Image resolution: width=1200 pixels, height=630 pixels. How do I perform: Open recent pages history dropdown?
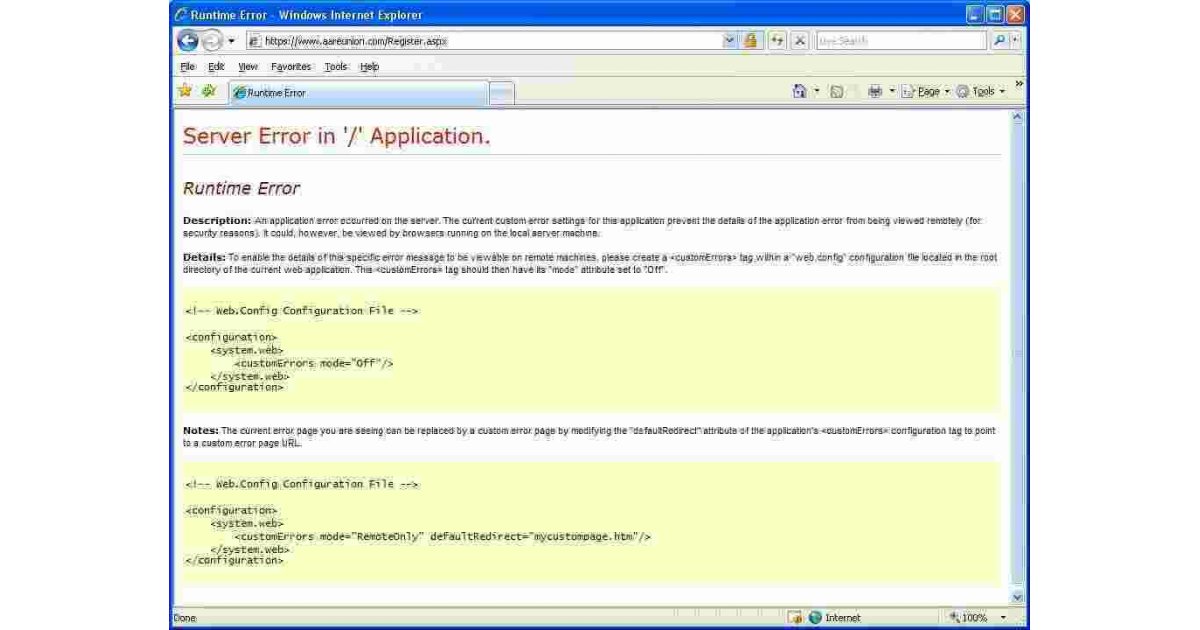231,41
